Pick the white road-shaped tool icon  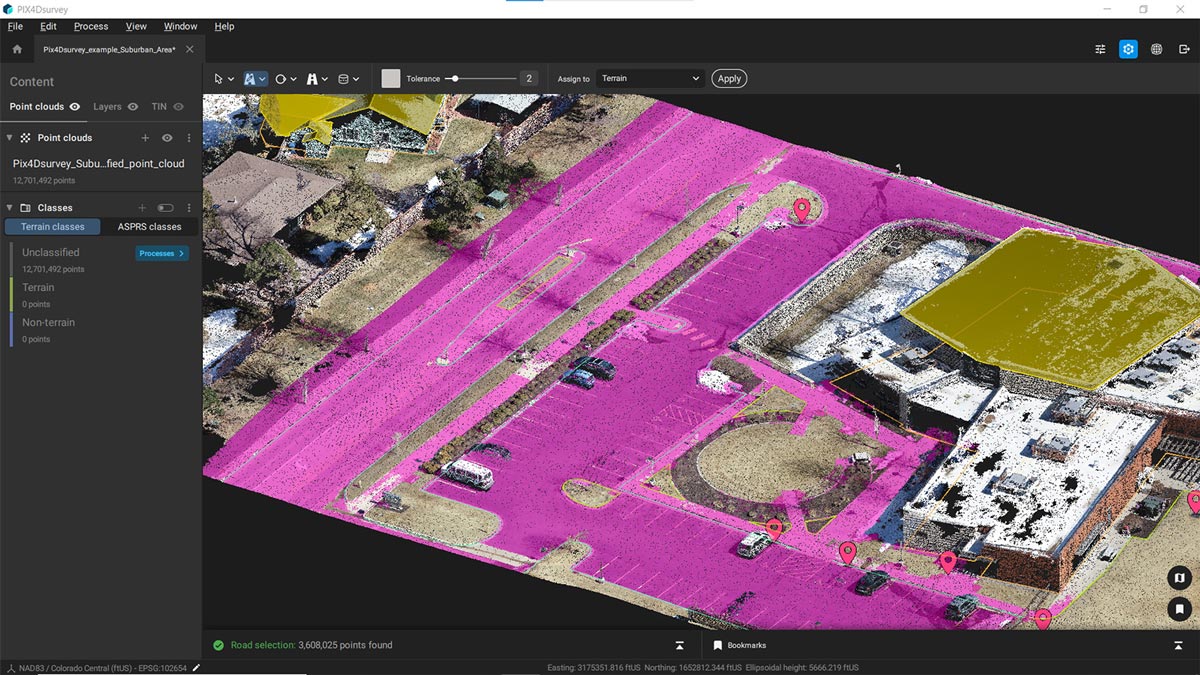pyautogui.click(x=312, y=78)
